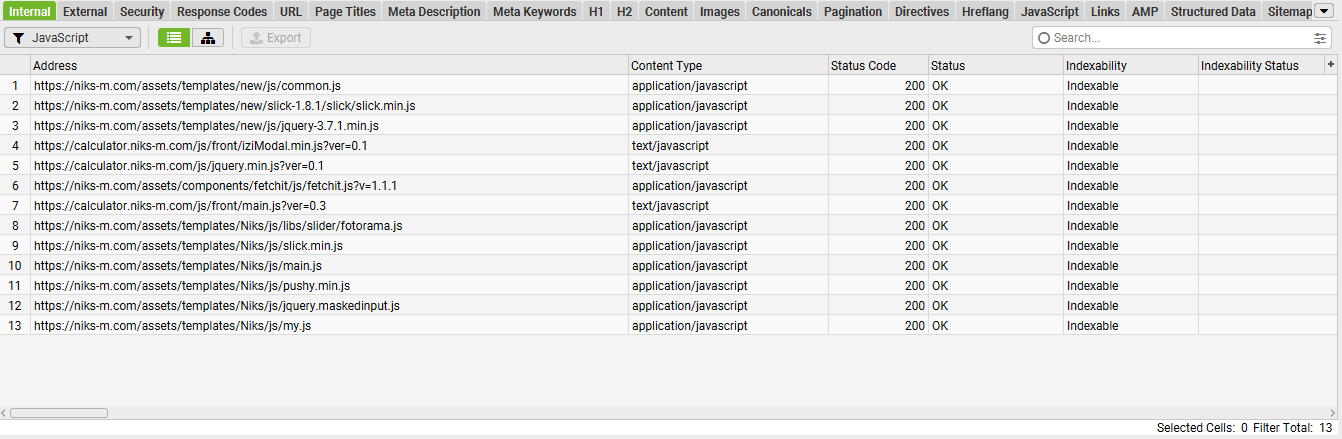1342x439 pixels.
Task: Click the search magnifier icon
Action: (x=1044, y=38)
